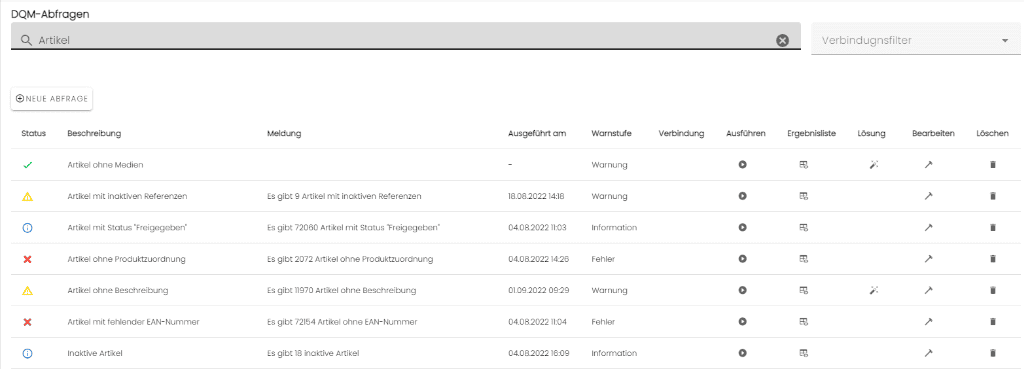Edit the 'Artikel ohne Medien' query

coord(929,165)
